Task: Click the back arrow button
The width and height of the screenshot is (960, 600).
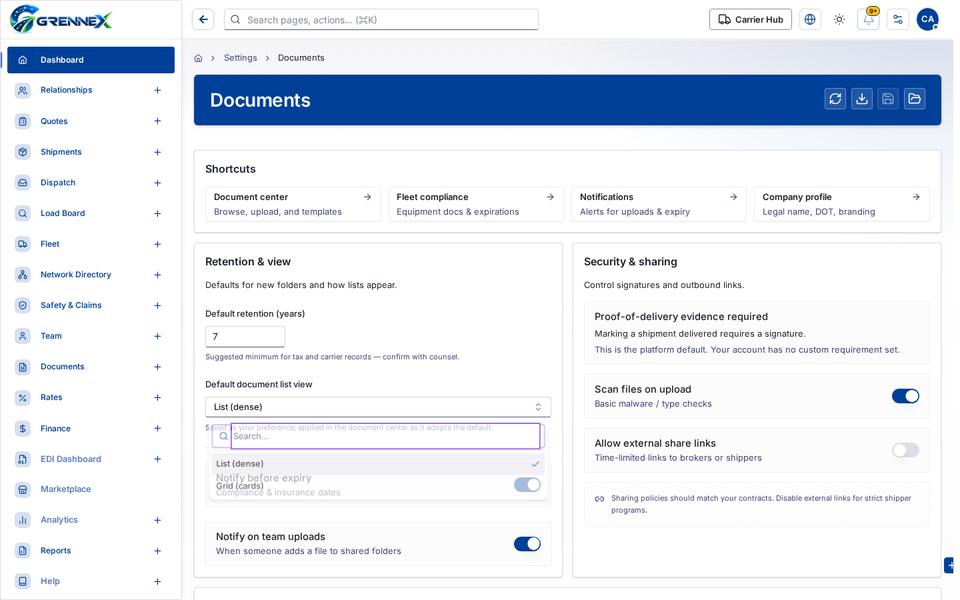Action: (x=203, y=20)
